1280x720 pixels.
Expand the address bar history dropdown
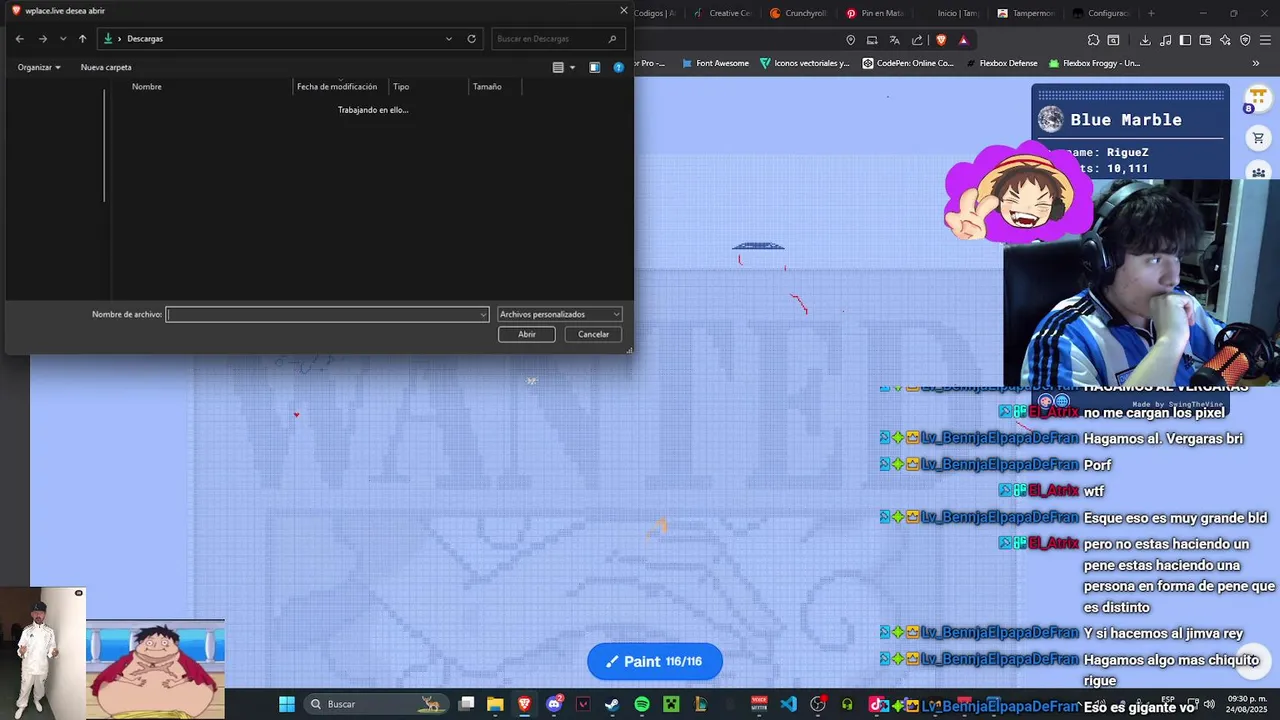[448, 39]
